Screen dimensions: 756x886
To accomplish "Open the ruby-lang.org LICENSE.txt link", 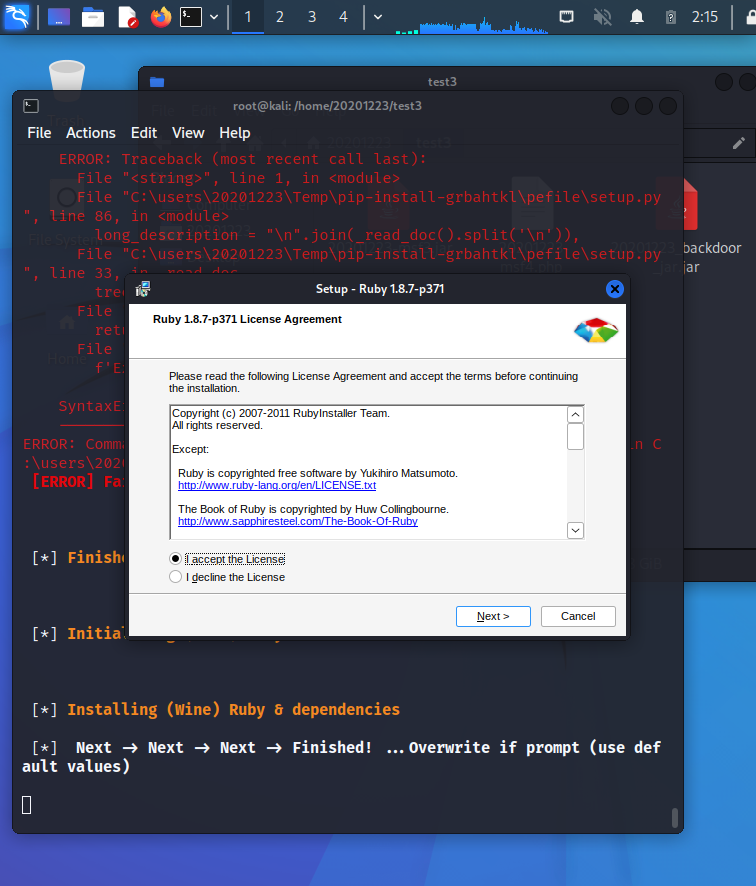I will click(277, 485).
